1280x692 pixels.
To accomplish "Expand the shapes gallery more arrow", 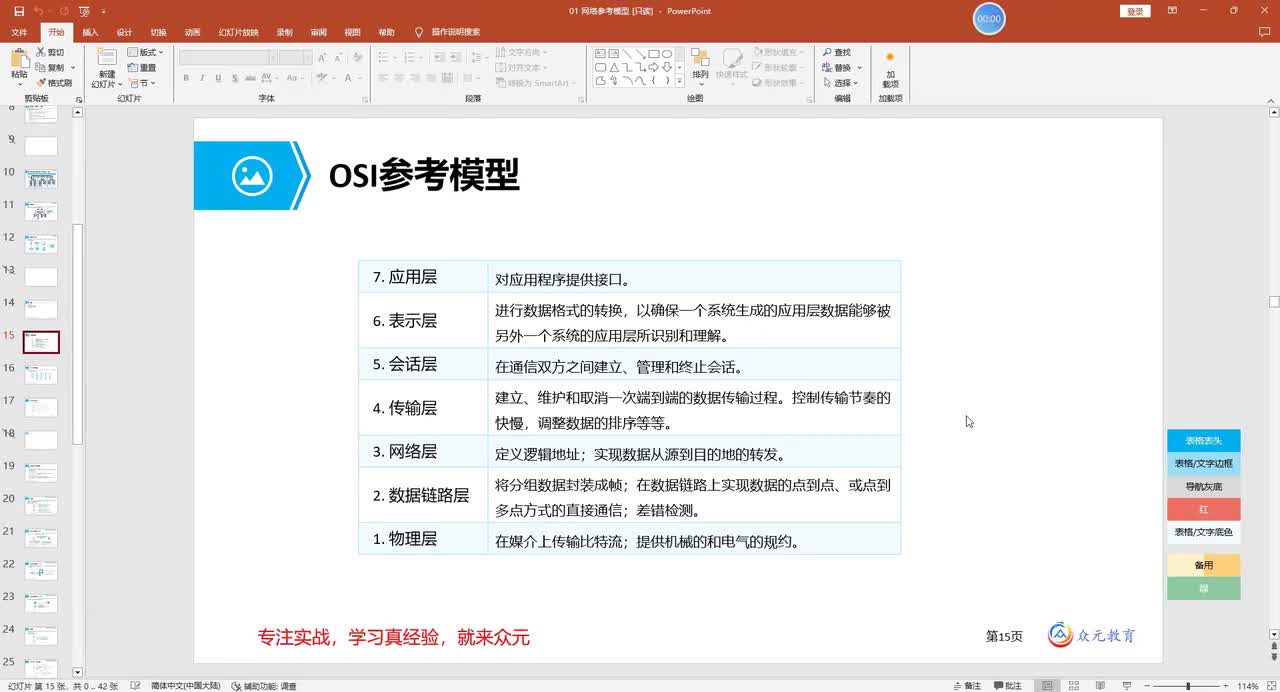I will pos(680,83).
